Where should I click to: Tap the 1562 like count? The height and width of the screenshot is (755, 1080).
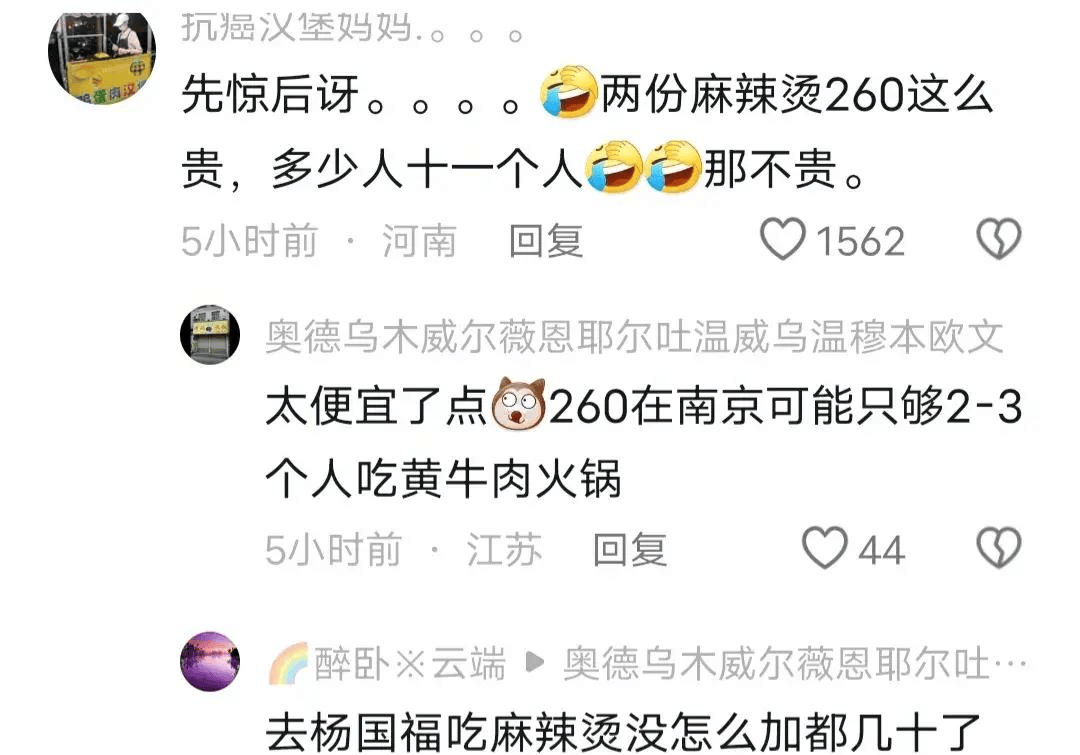coord(860,242)
